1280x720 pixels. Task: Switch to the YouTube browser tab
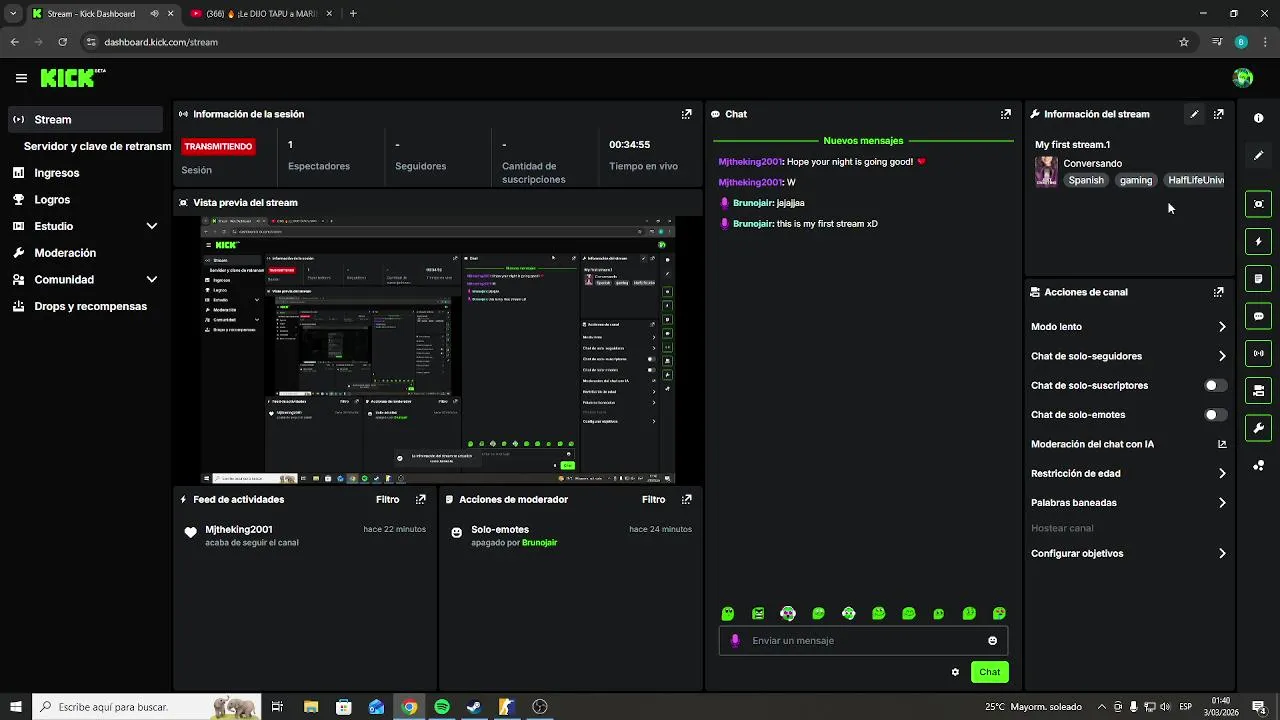(259, 14)
